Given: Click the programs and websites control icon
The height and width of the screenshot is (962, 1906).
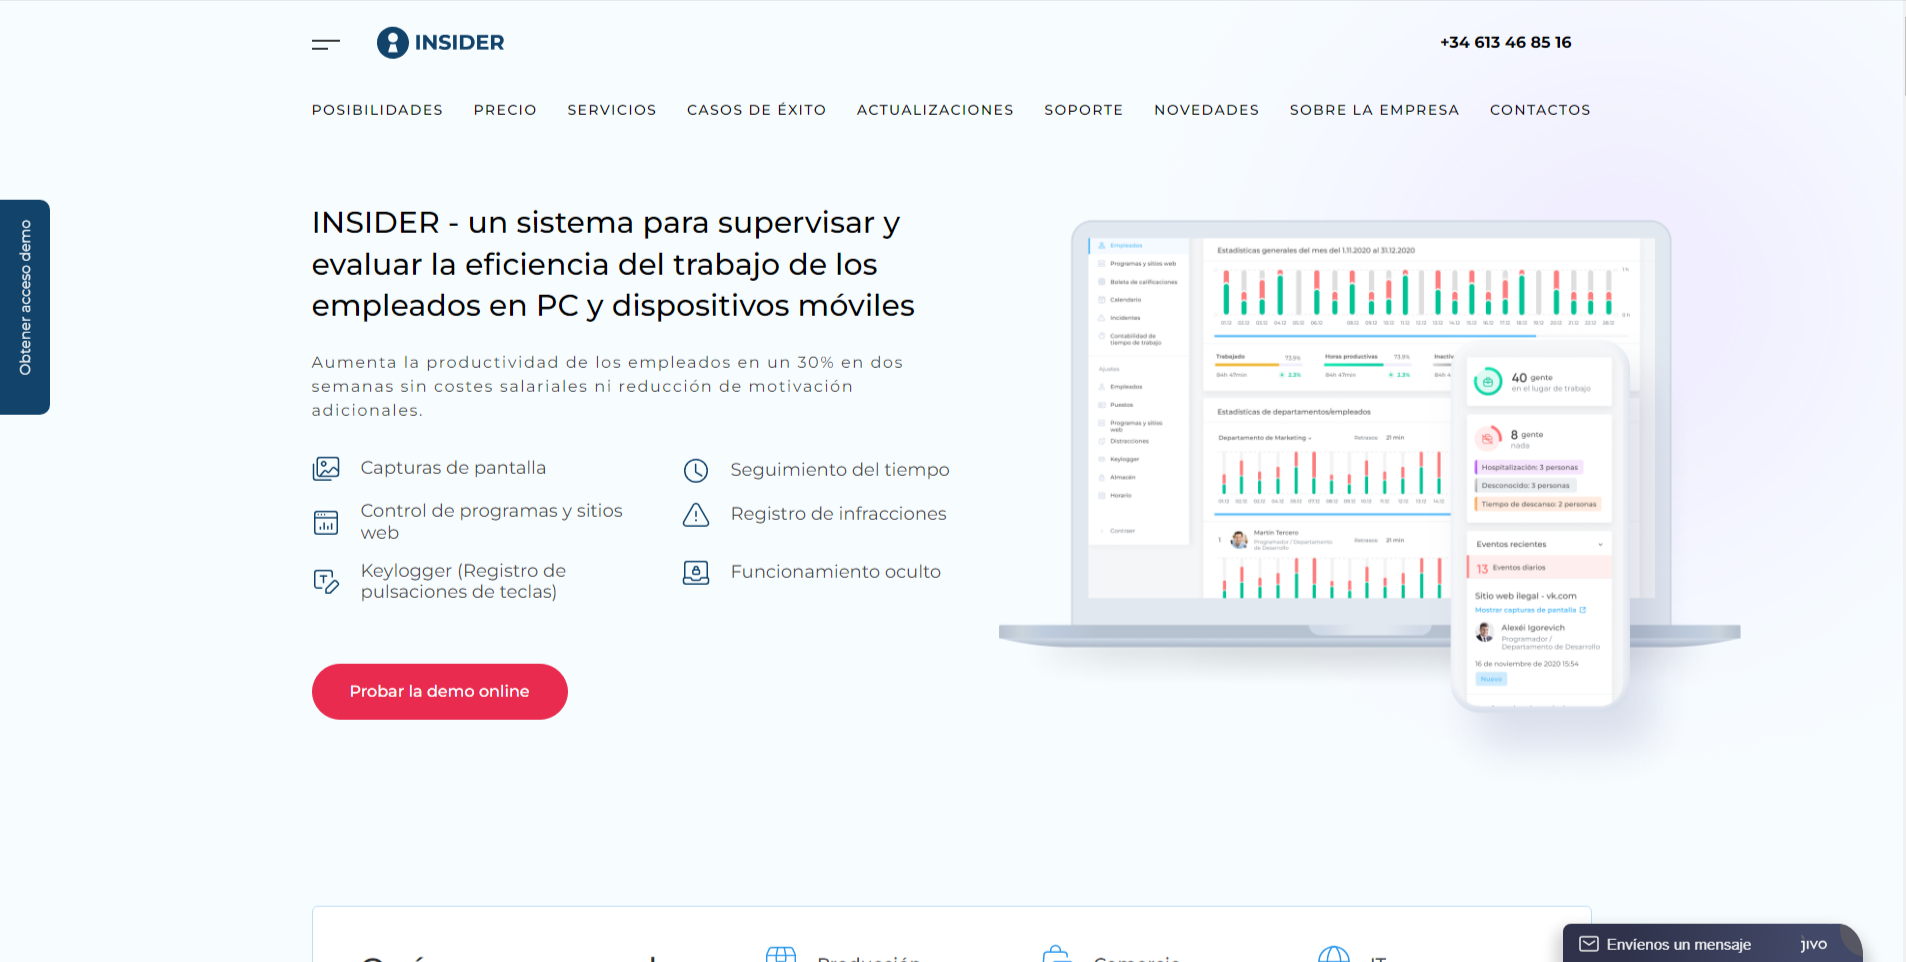Looking at the screenshot, I should [326, 522].
